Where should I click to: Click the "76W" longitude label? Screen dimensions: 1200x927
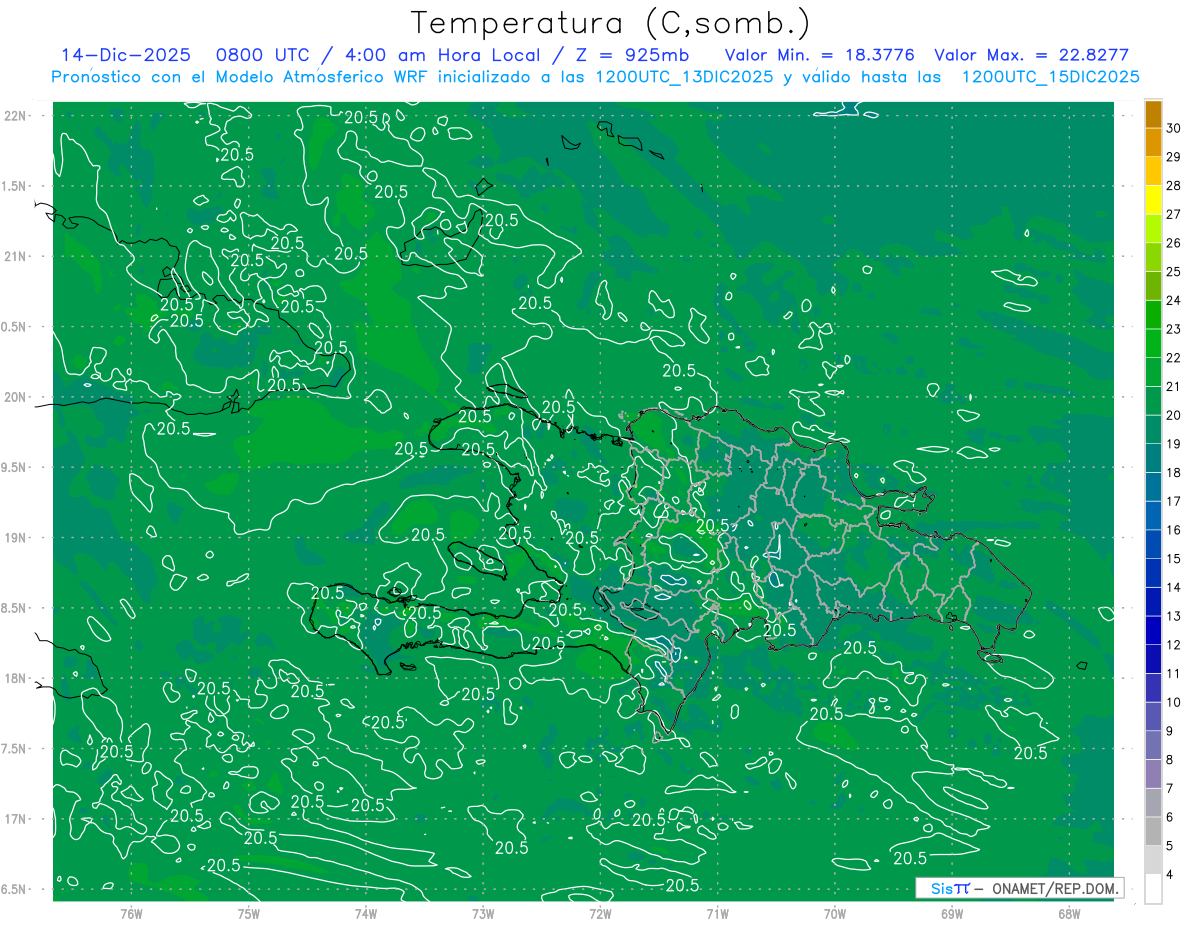pyautogui.click(x=131, y=914)
